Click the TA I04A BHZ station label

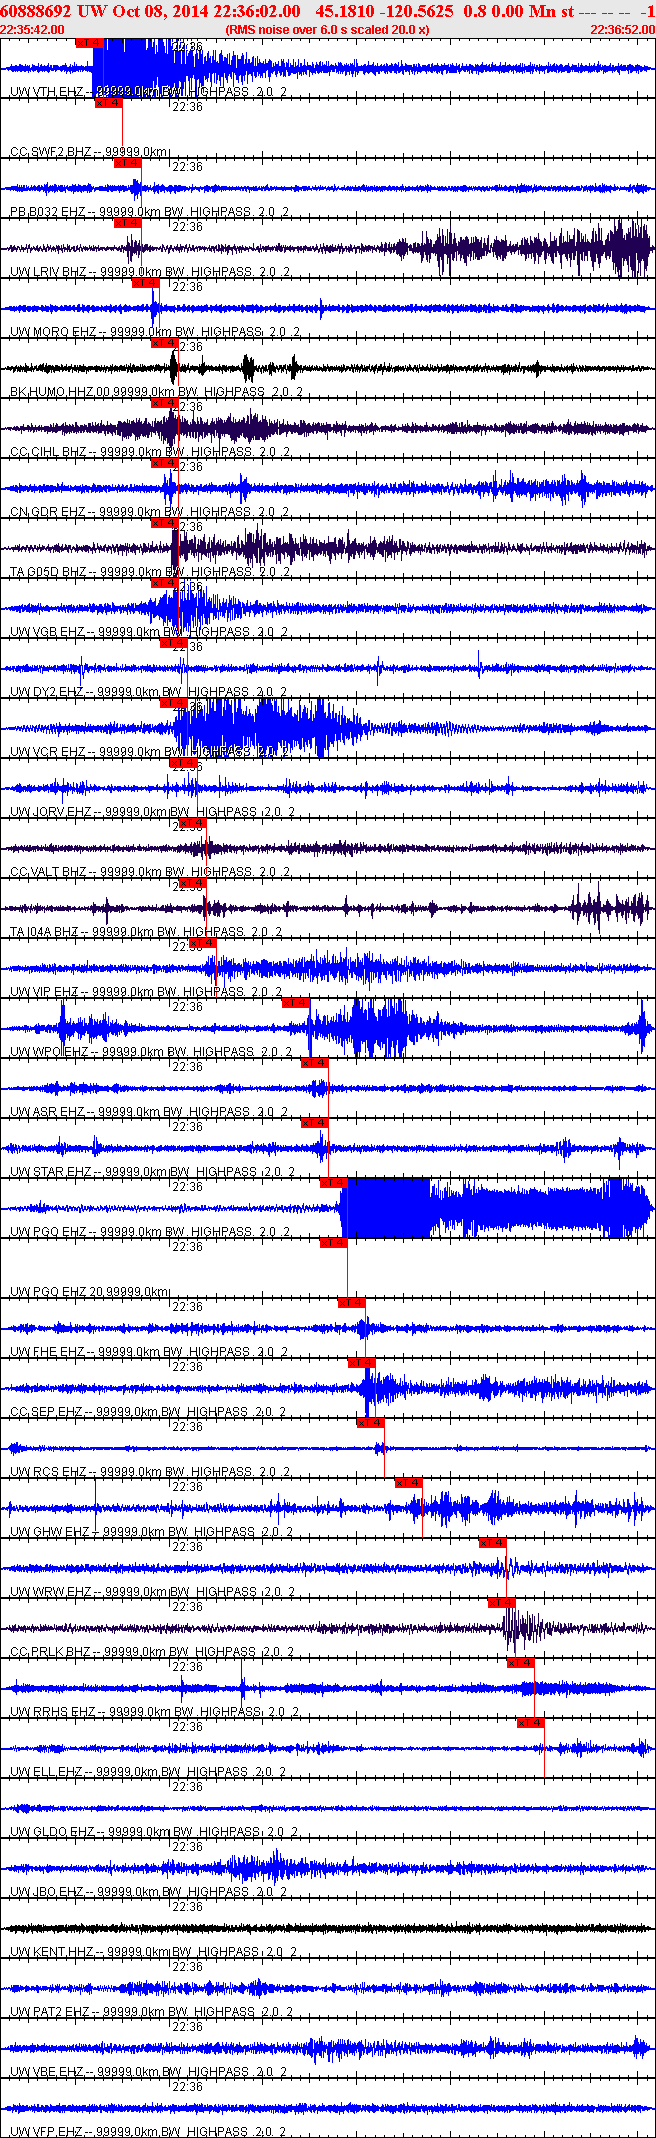pos(146,932)
